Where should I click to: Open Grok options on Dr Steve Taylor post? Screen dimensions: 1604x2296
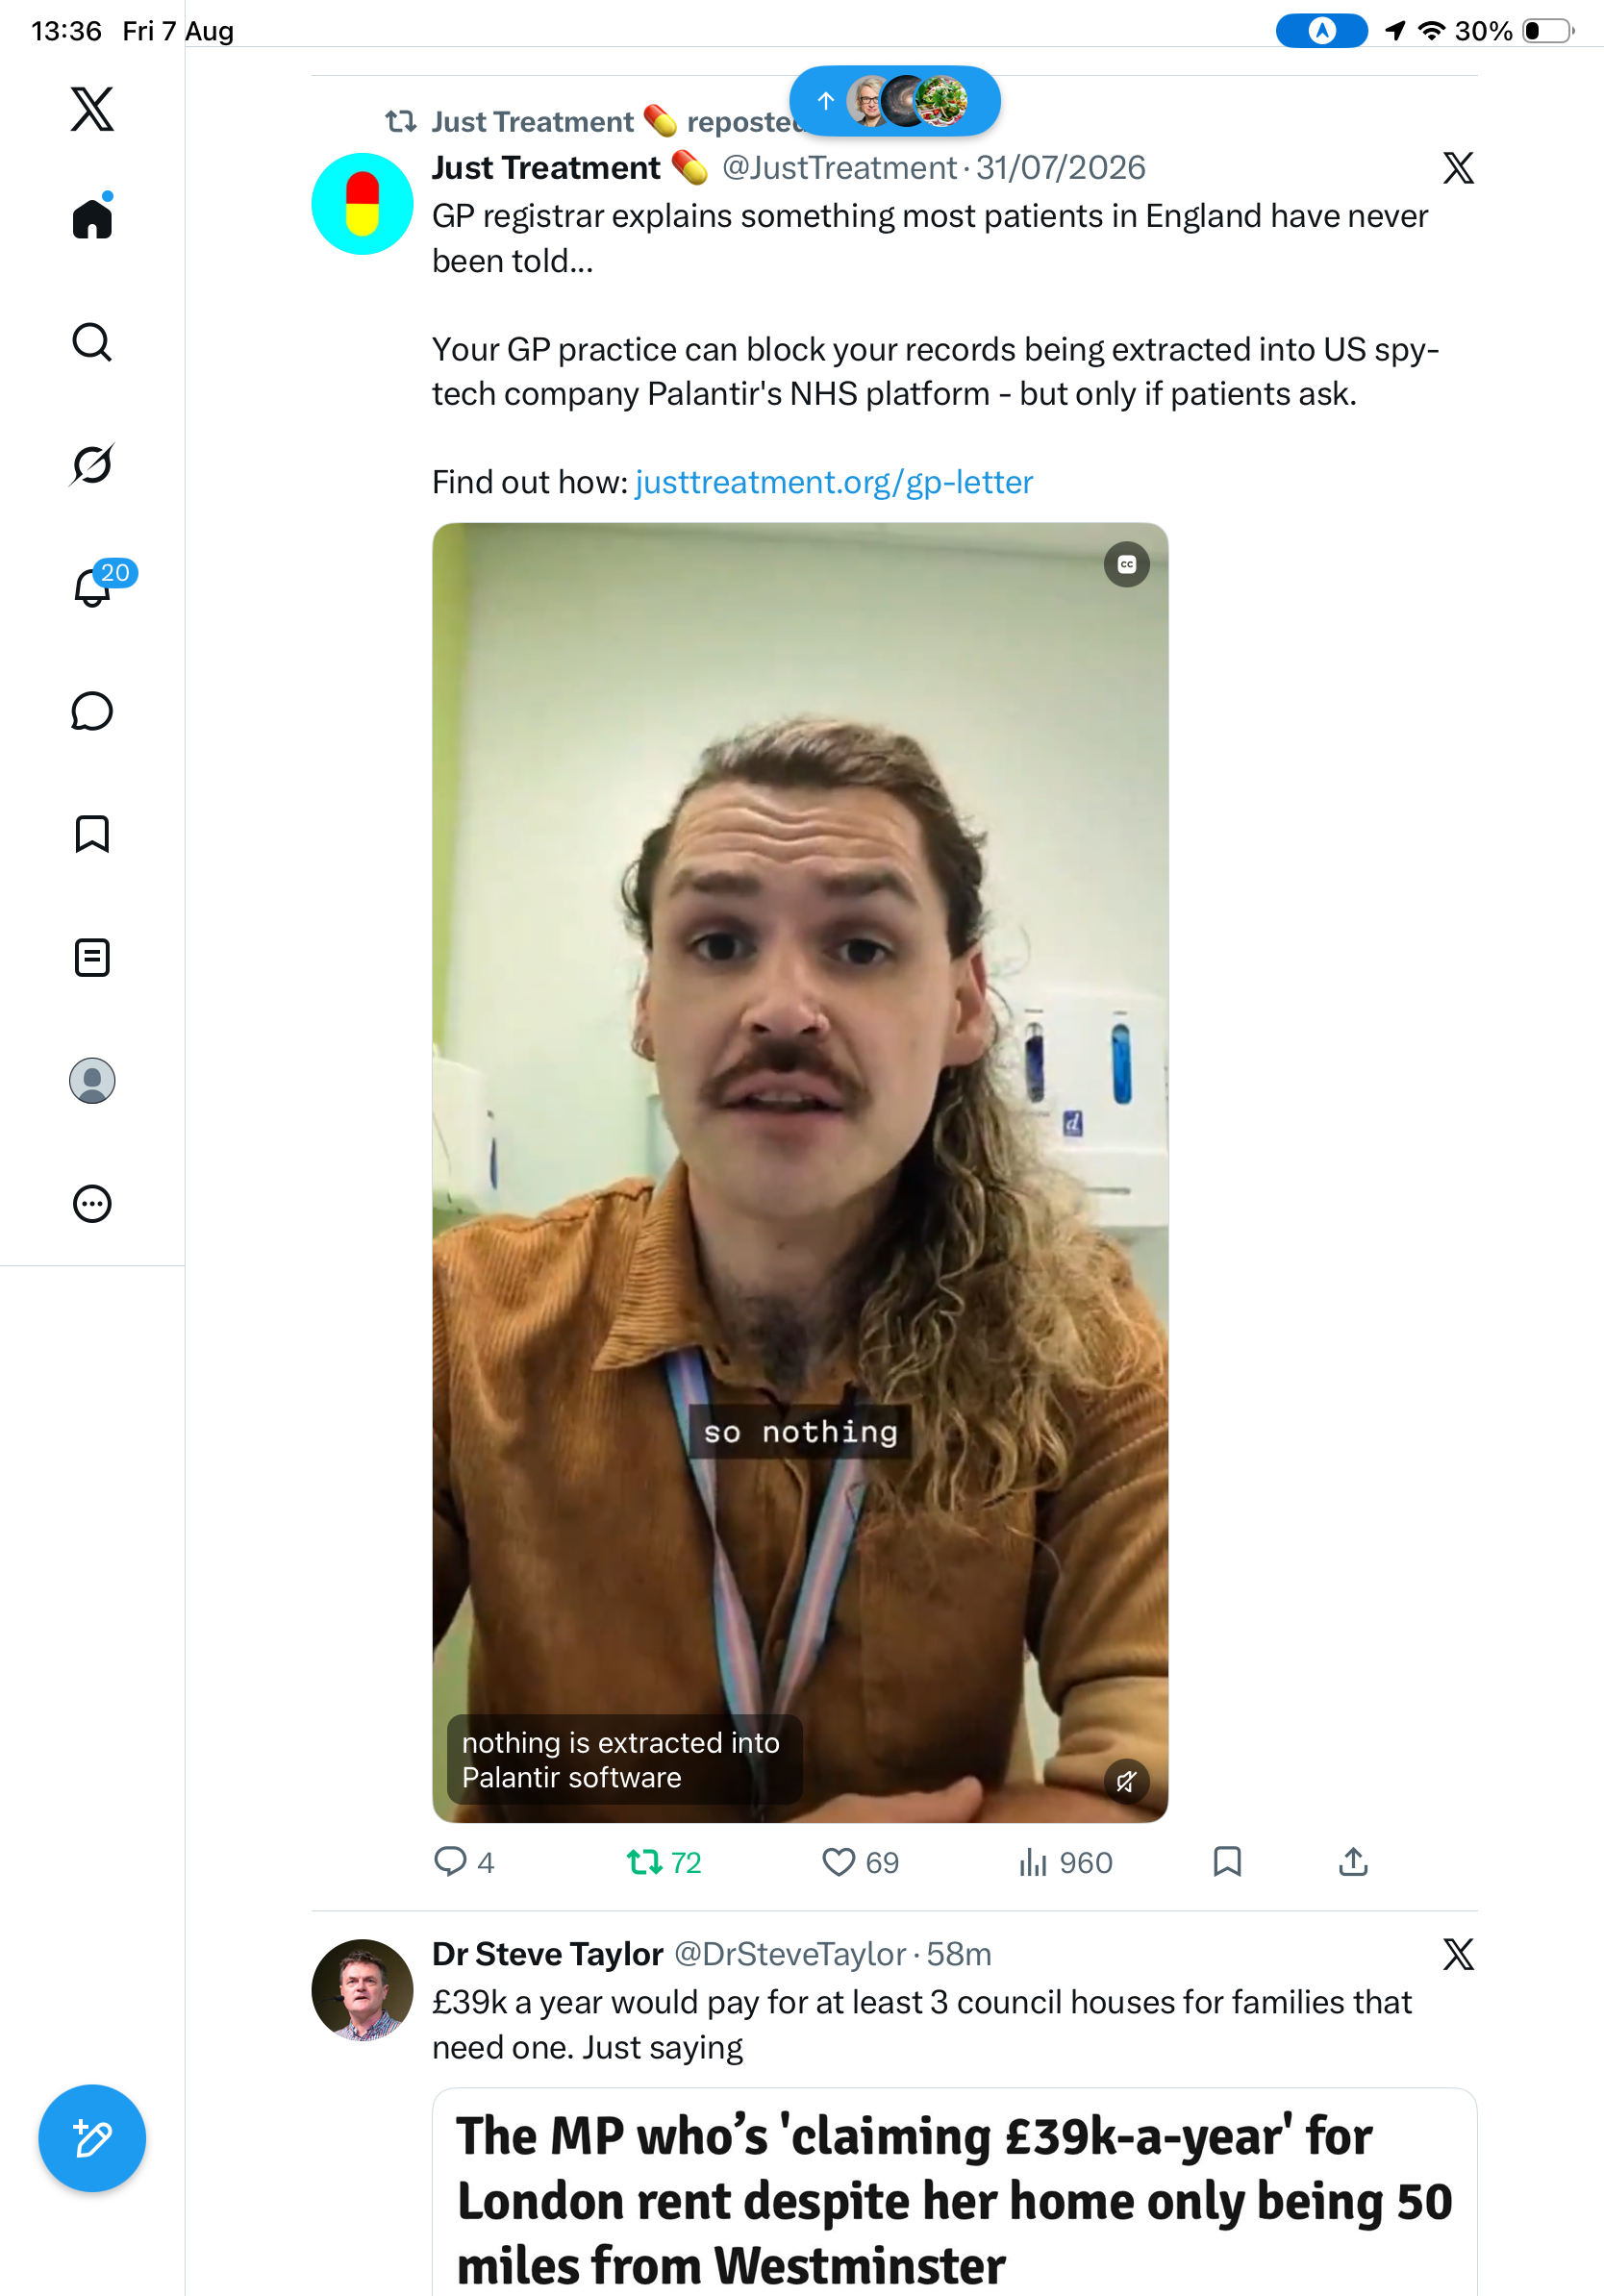point(1458,1954)
